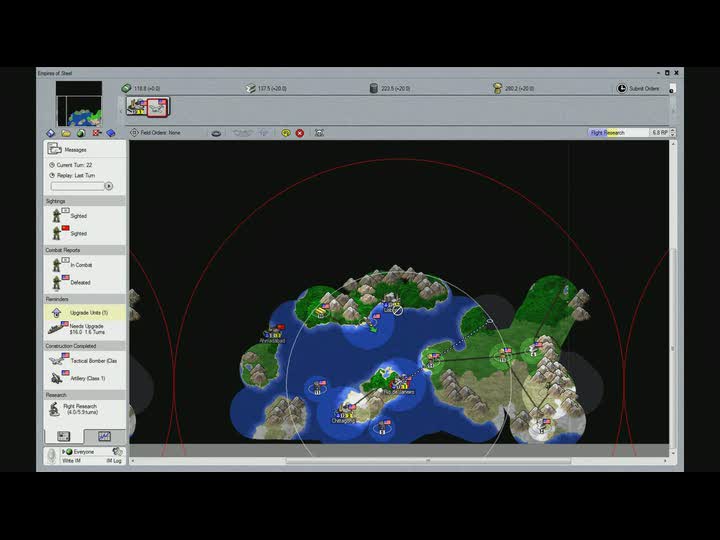Click the microphone icon in chat panel
Screen dimensions: 720x540
click(52, 456)
